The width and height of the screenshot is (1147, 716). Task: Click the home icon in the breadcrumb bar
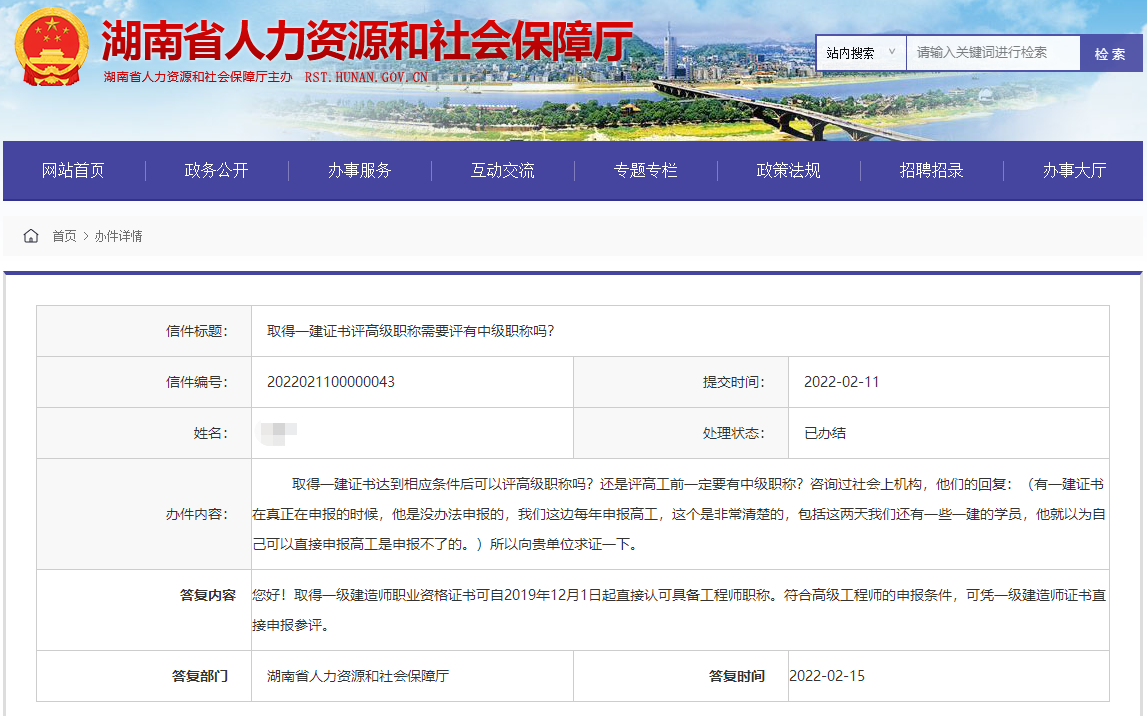(x=30, y=235)
